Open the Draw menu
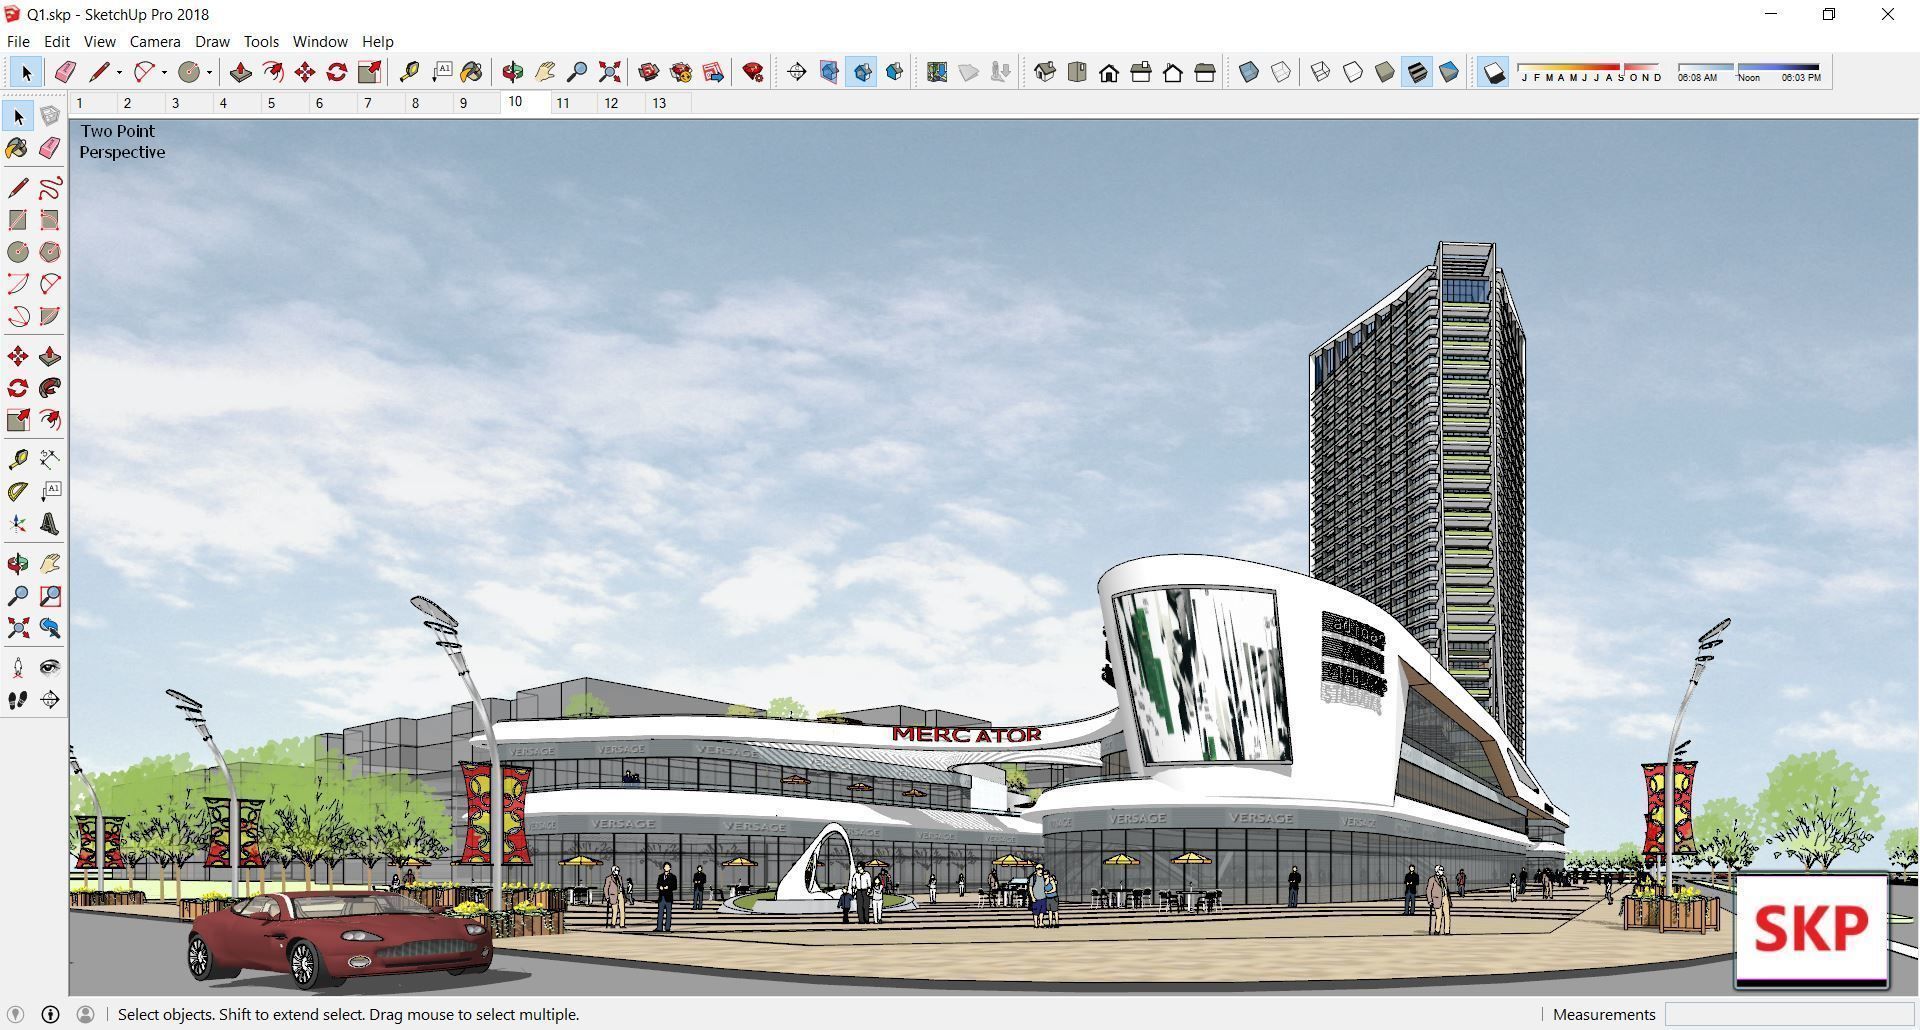The height and width of the screenshot is (1030, 1920). coord(212,41)
